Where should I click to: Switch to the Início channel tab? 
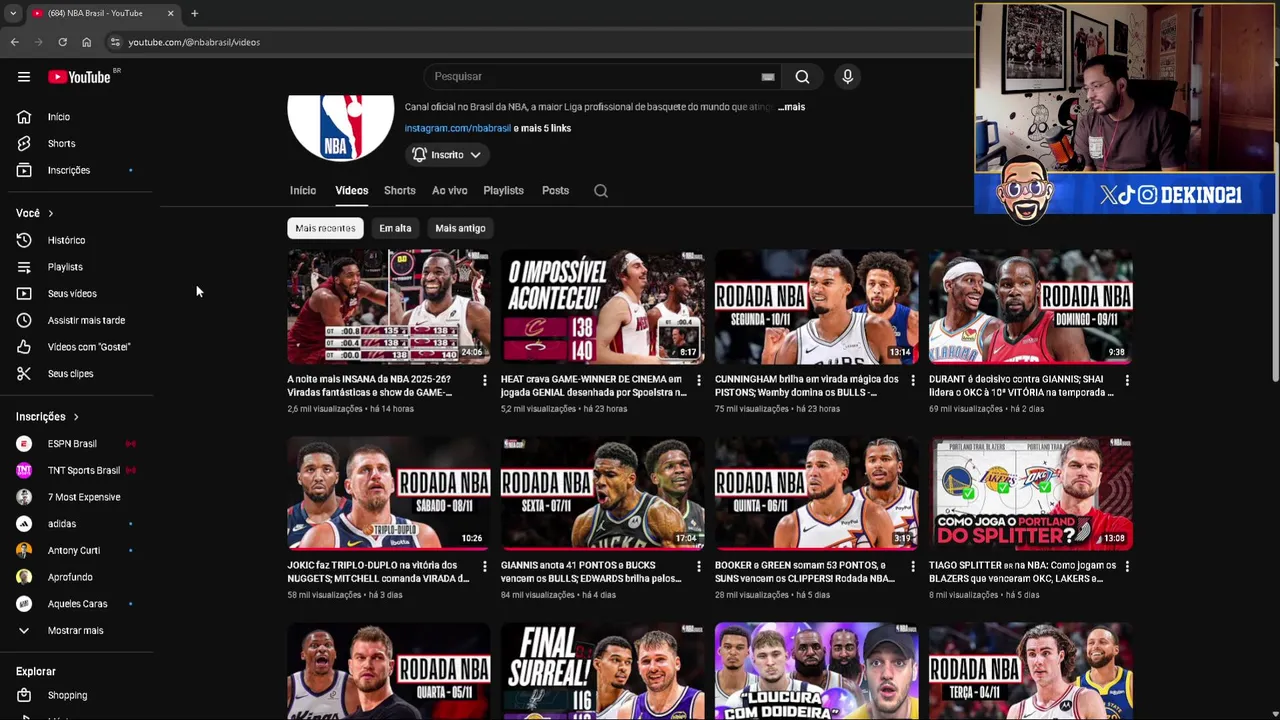pyautogui.click(x=303, y=191)
